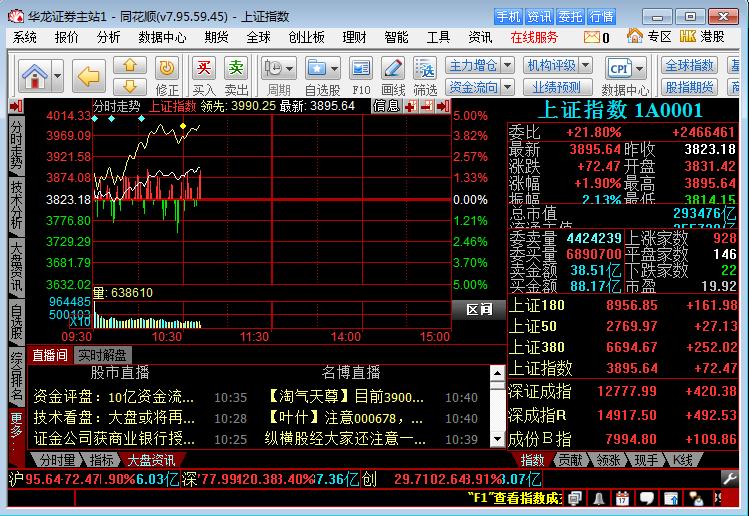The height and width of the screenshot is (516, 749).
Task: Click the multi-window monitor icon in status bar
Action: 575,499
